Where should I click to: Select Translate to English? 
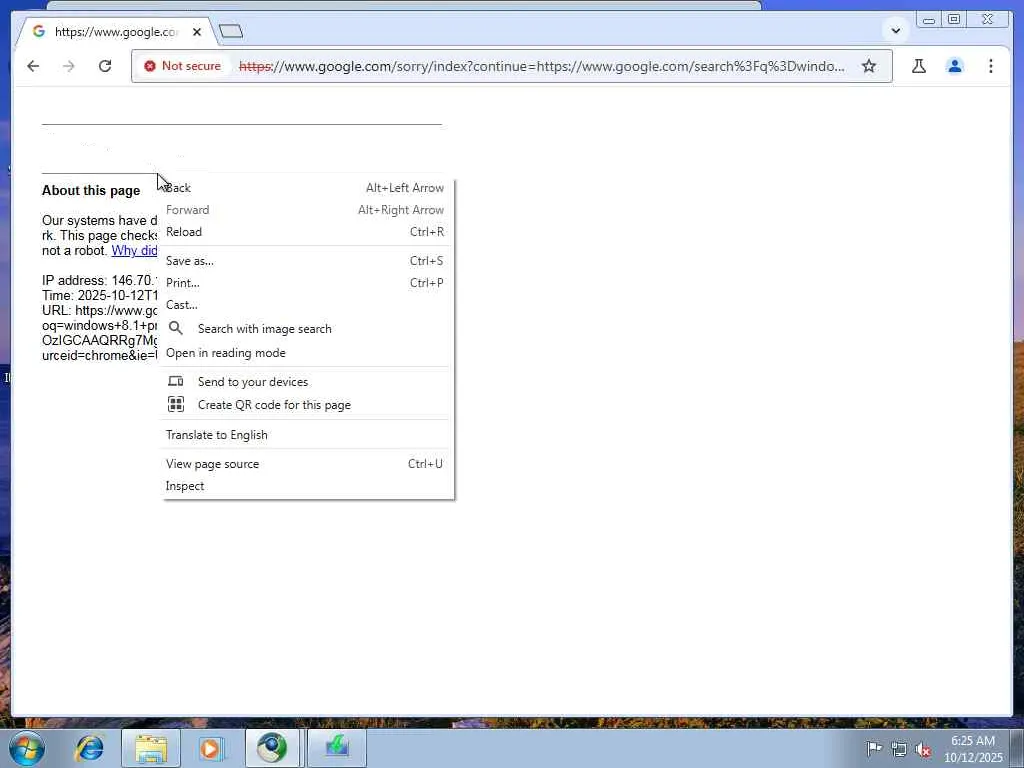pyautogui.click(x=307, y=435)
